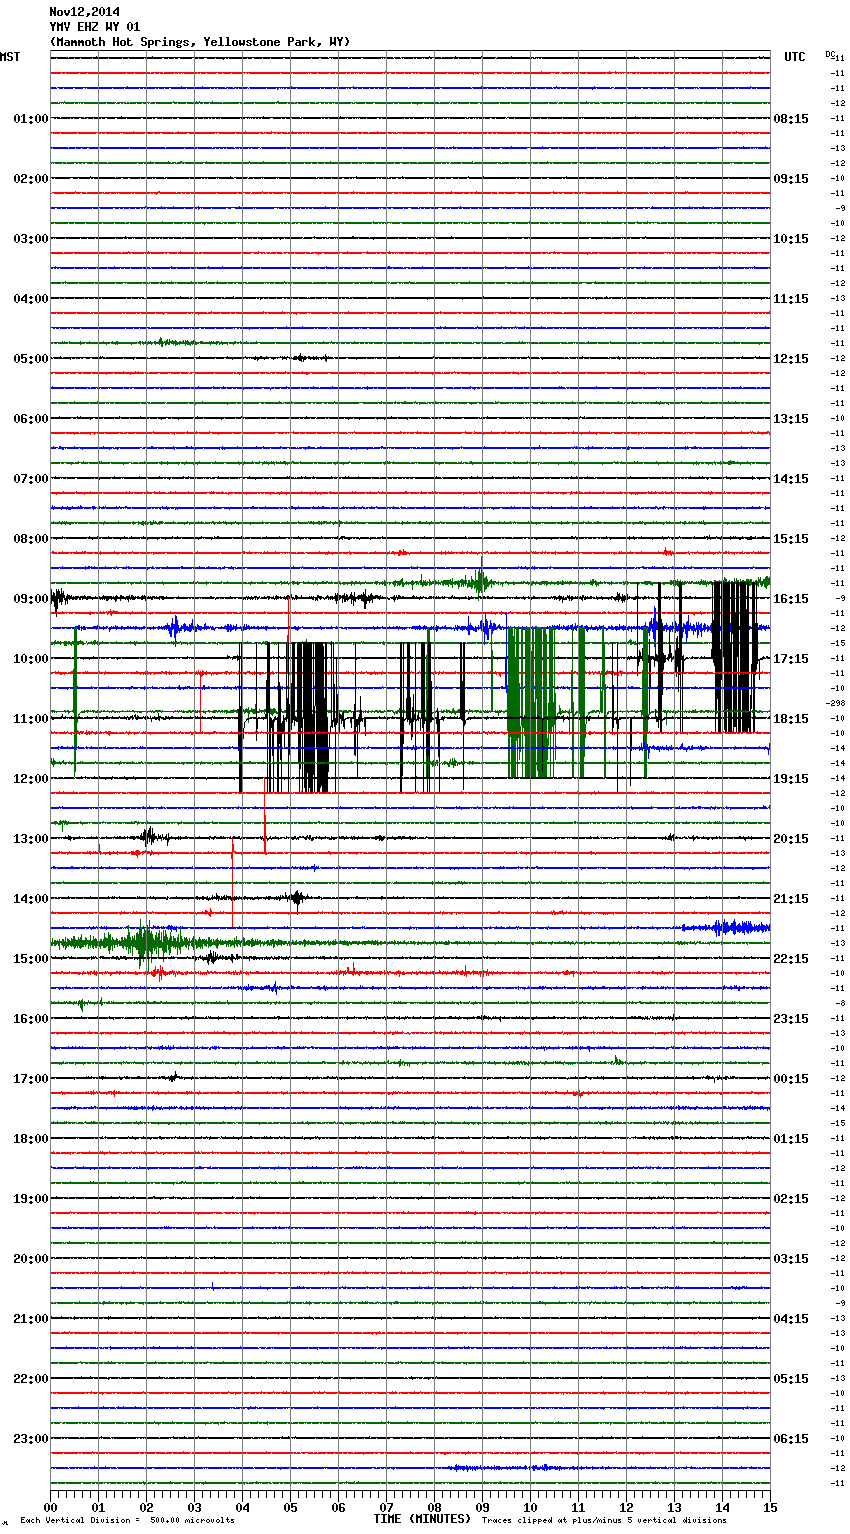Click the 10:15 UTC time label
Screen dimensions: 850x1534
coord(791,239)
